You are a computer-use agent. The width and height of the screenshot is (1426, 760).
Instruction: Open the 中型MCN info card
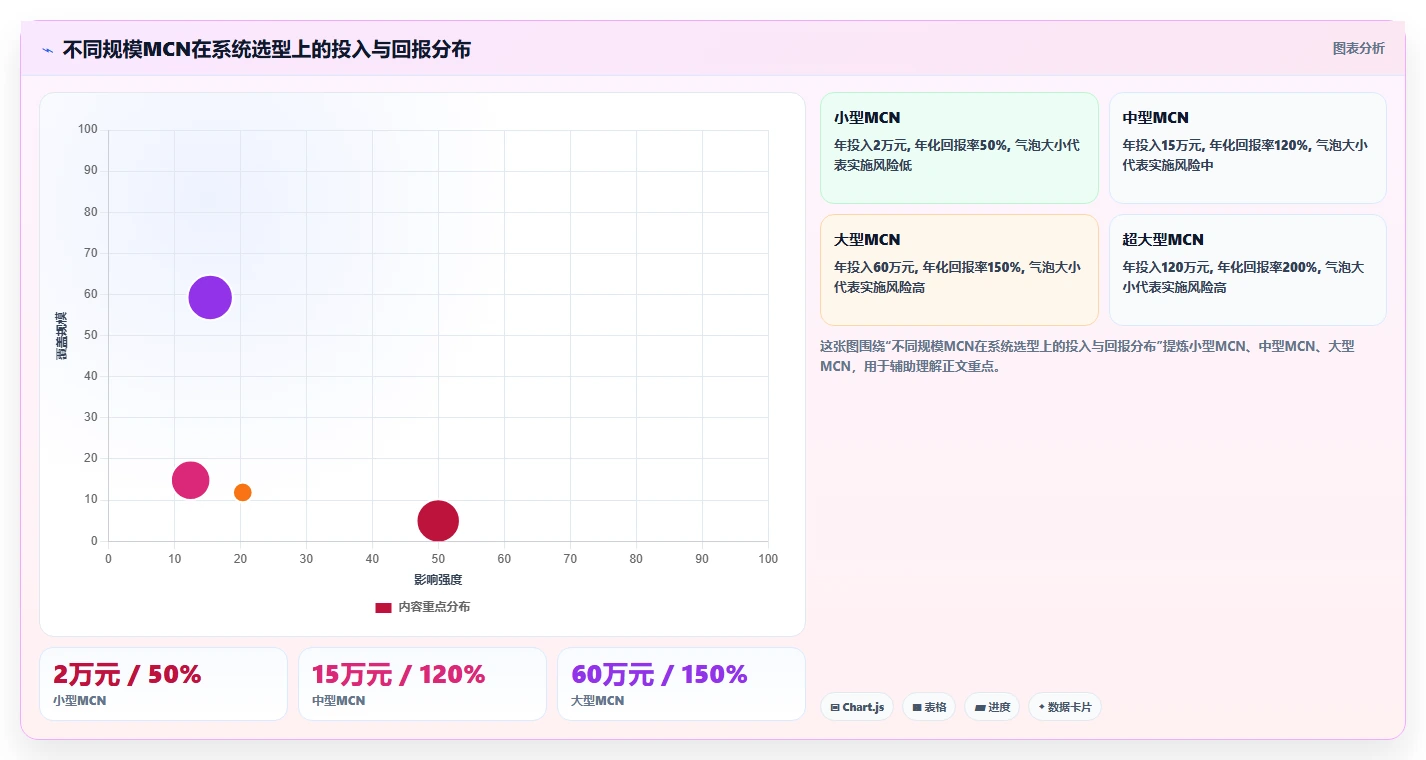[x=1247, y=148]
